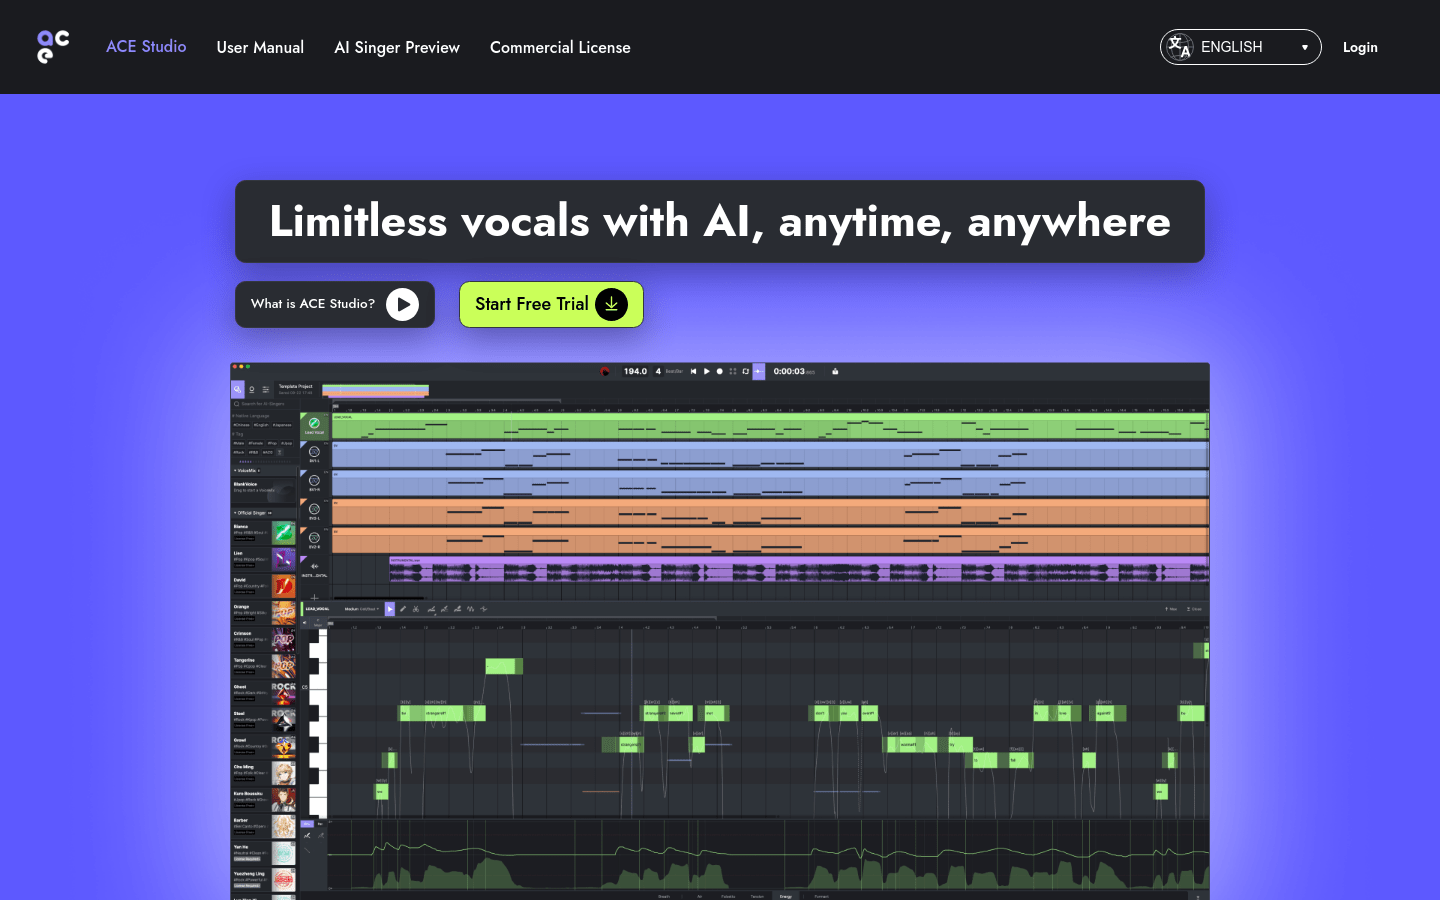Select the Steel singer thumbnail
The height and width of the screenshot is (900, 1440).
284,720
